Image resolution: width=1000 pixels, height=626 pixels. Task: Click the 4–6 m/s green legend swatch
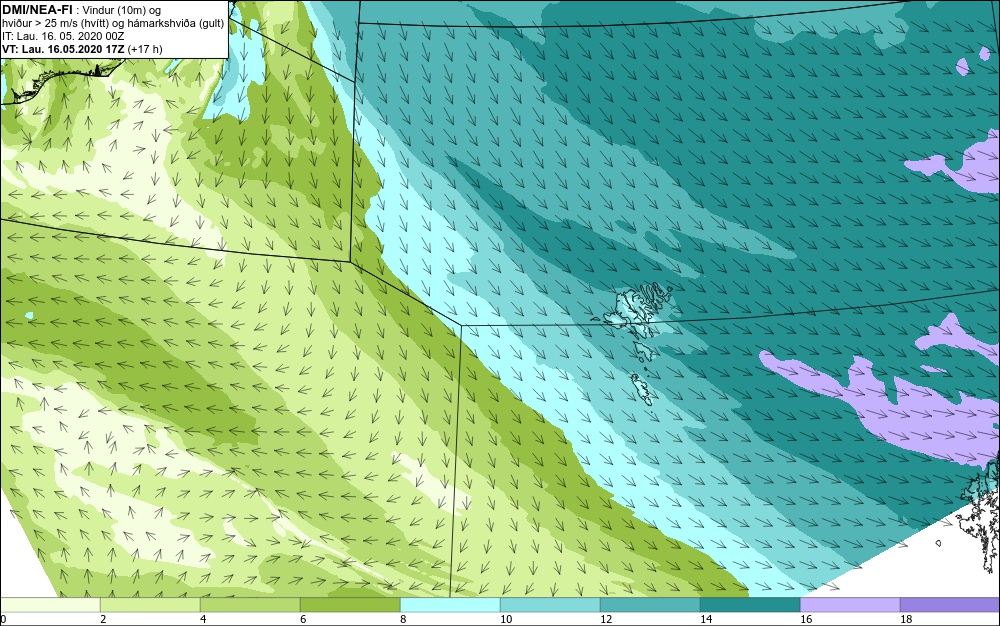251,604
